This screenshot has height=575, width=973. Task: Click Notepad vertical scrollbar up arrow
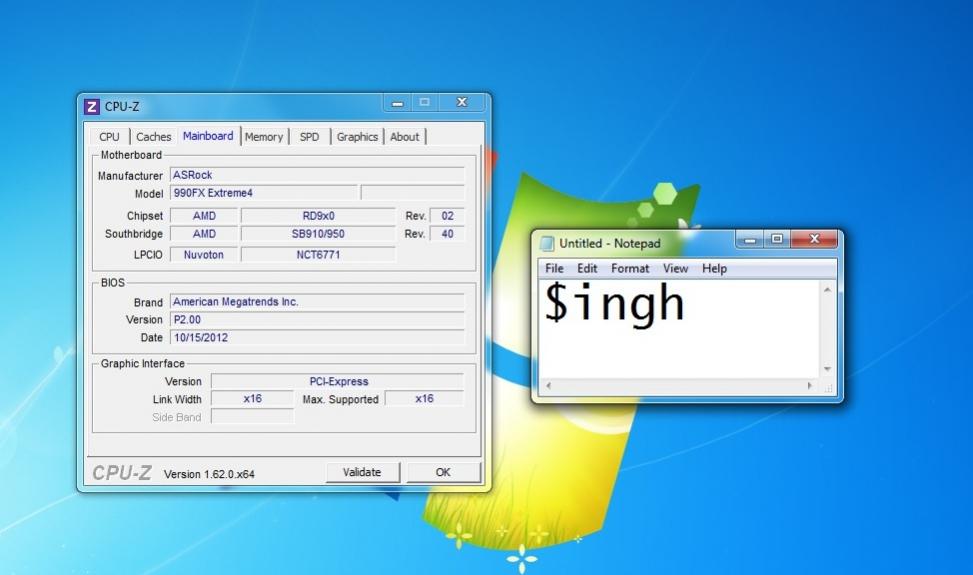tap(827, 290)
